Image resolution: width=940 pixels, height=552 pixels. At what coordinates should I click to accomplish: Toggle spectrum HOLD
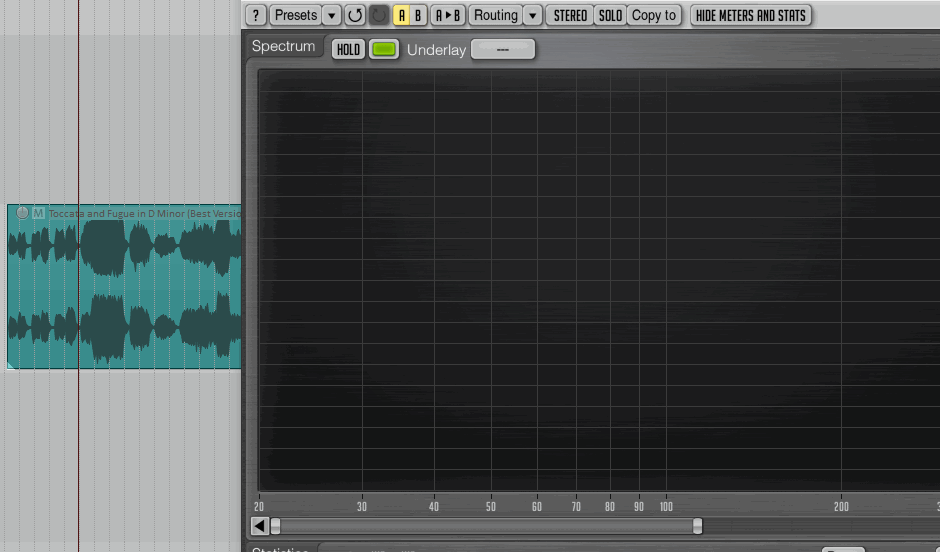click(348, 49)
